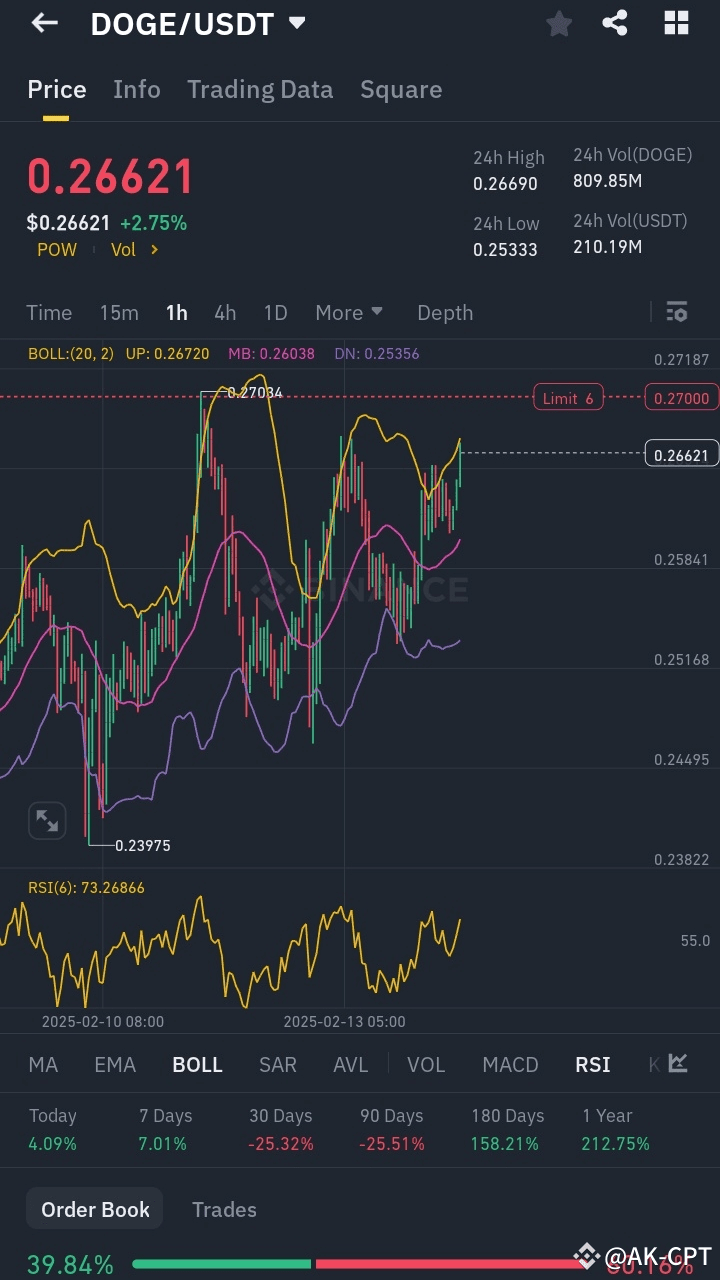Toggle the BOLL indicator off
Screen dimensions: 720x1280
click(197, 1065)
